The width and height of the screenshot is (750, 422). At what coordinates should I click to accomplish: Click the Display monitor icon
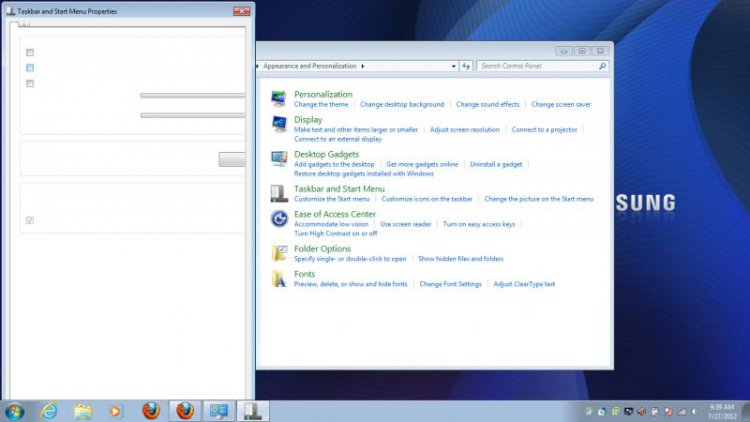(x=278, y=124)
